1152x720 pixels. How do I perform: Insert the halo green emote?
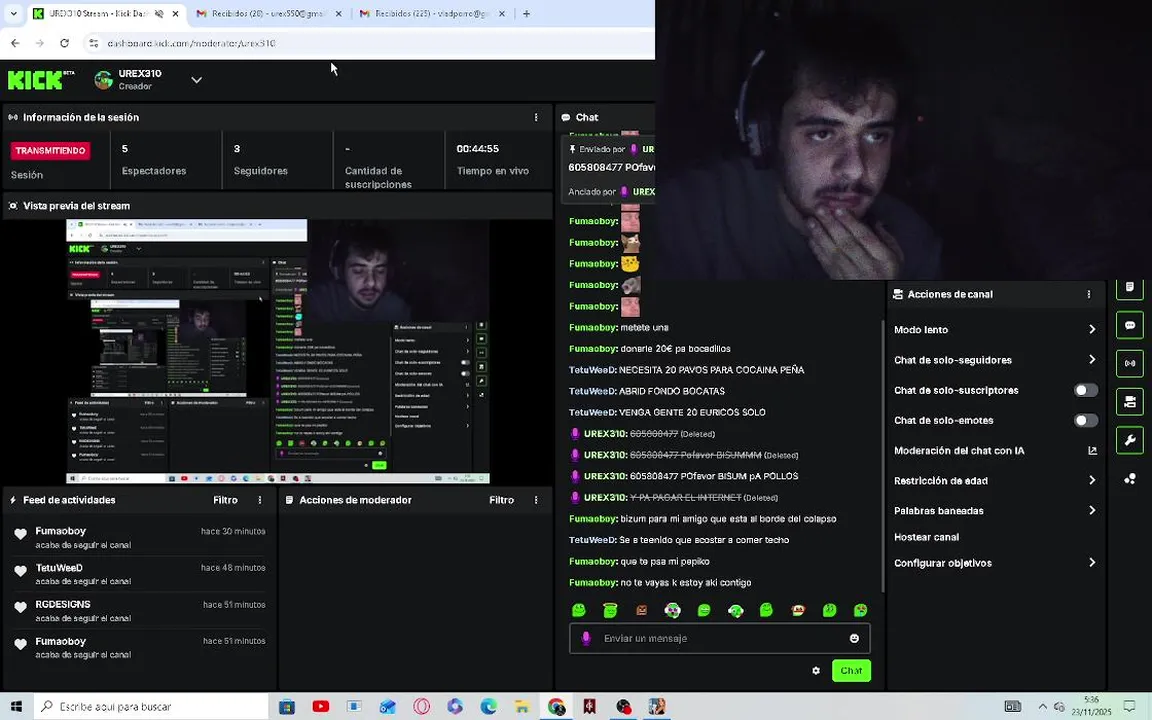pos(610,610)
